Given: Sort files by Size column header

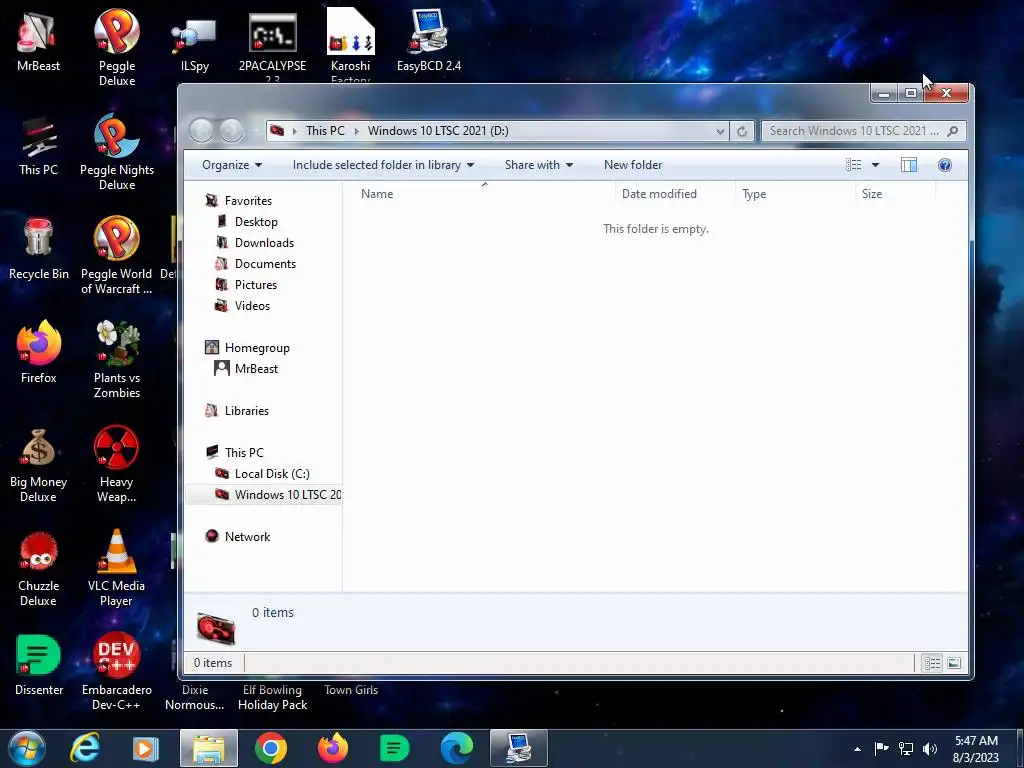Looking at the screenshot, I should (895, 194).
